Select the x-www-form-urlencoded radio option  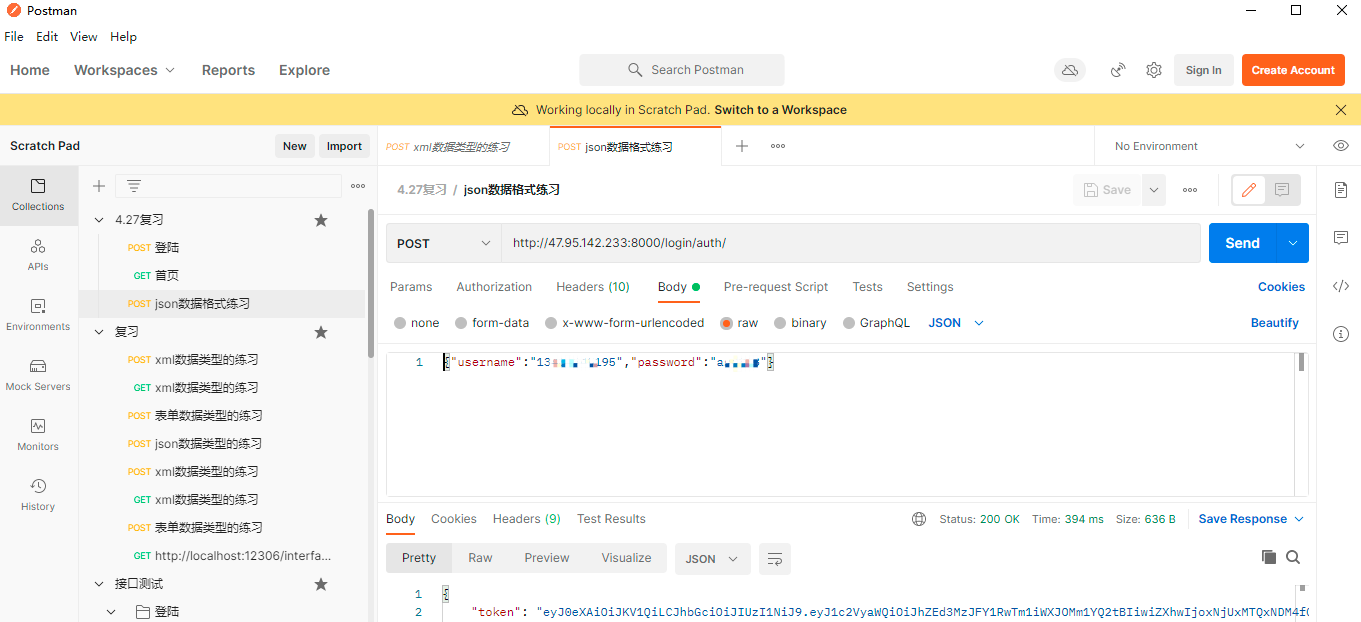click(551, 323)
